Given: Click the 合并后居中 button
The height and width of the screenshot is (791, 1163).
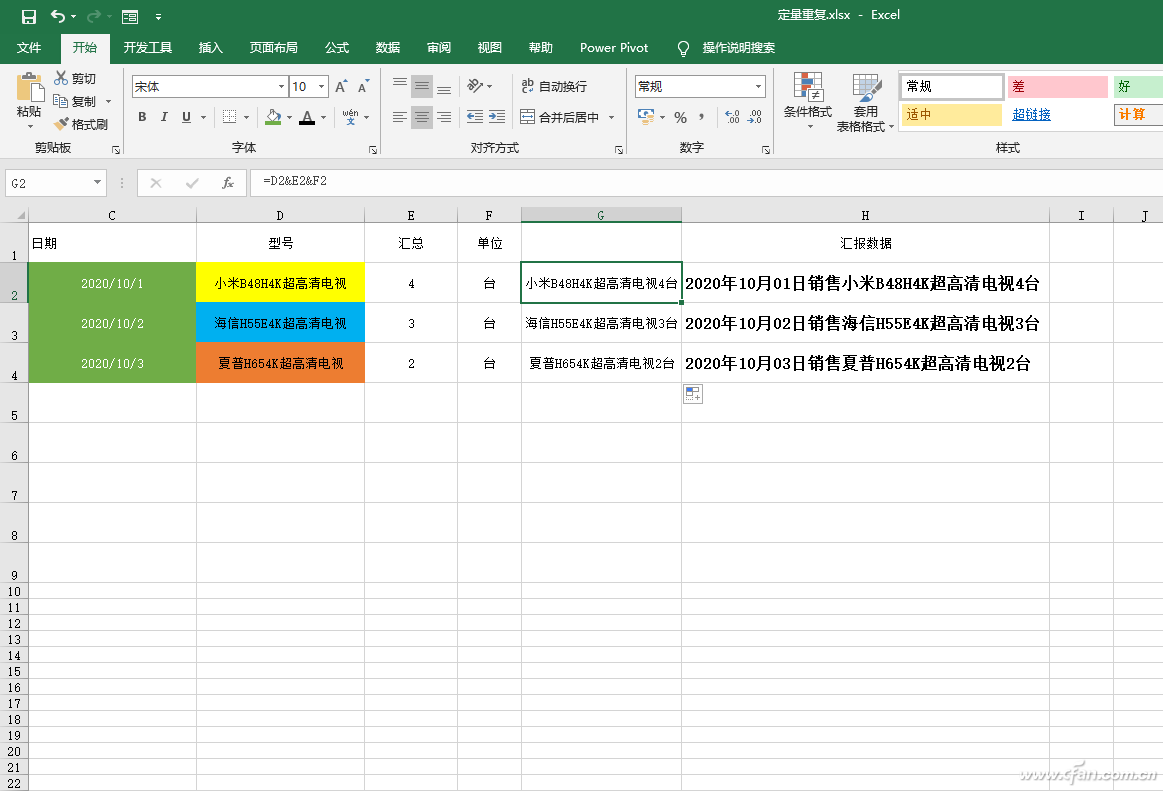Looking at the screenshot, I should click(x=561, y=117).
